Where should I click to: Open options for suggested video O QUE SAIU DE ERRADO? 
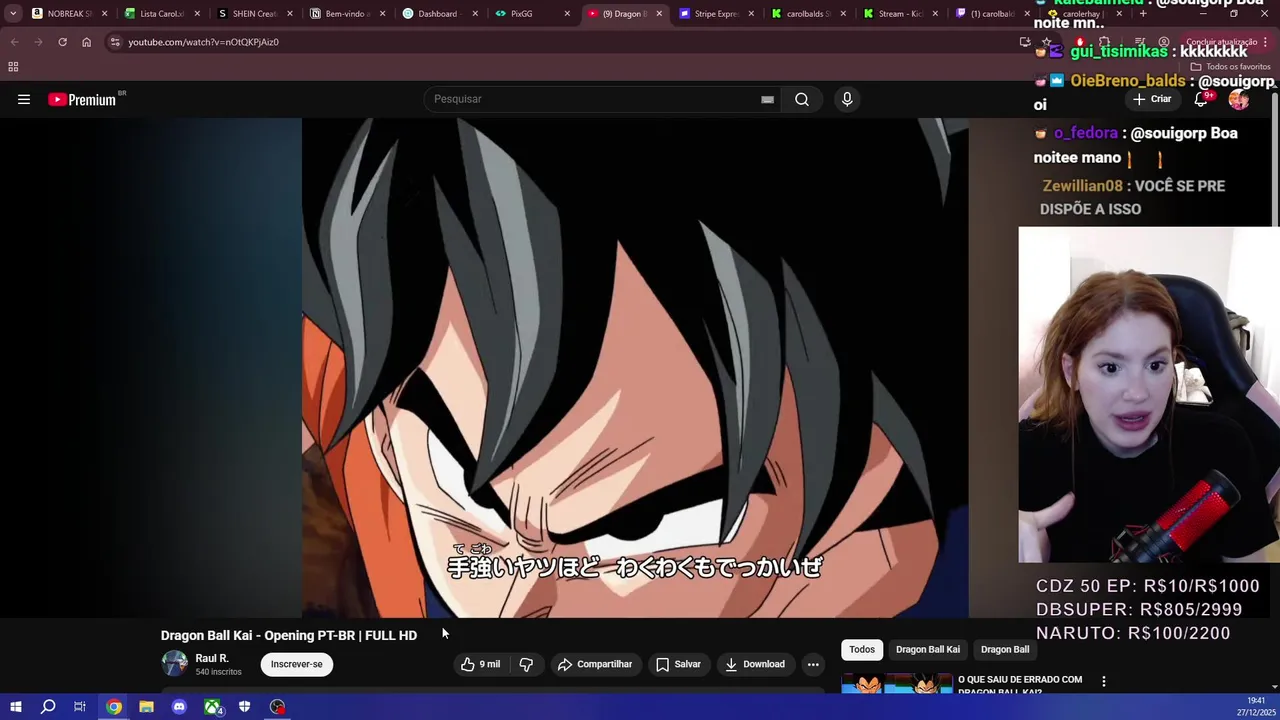(1104, 681)
